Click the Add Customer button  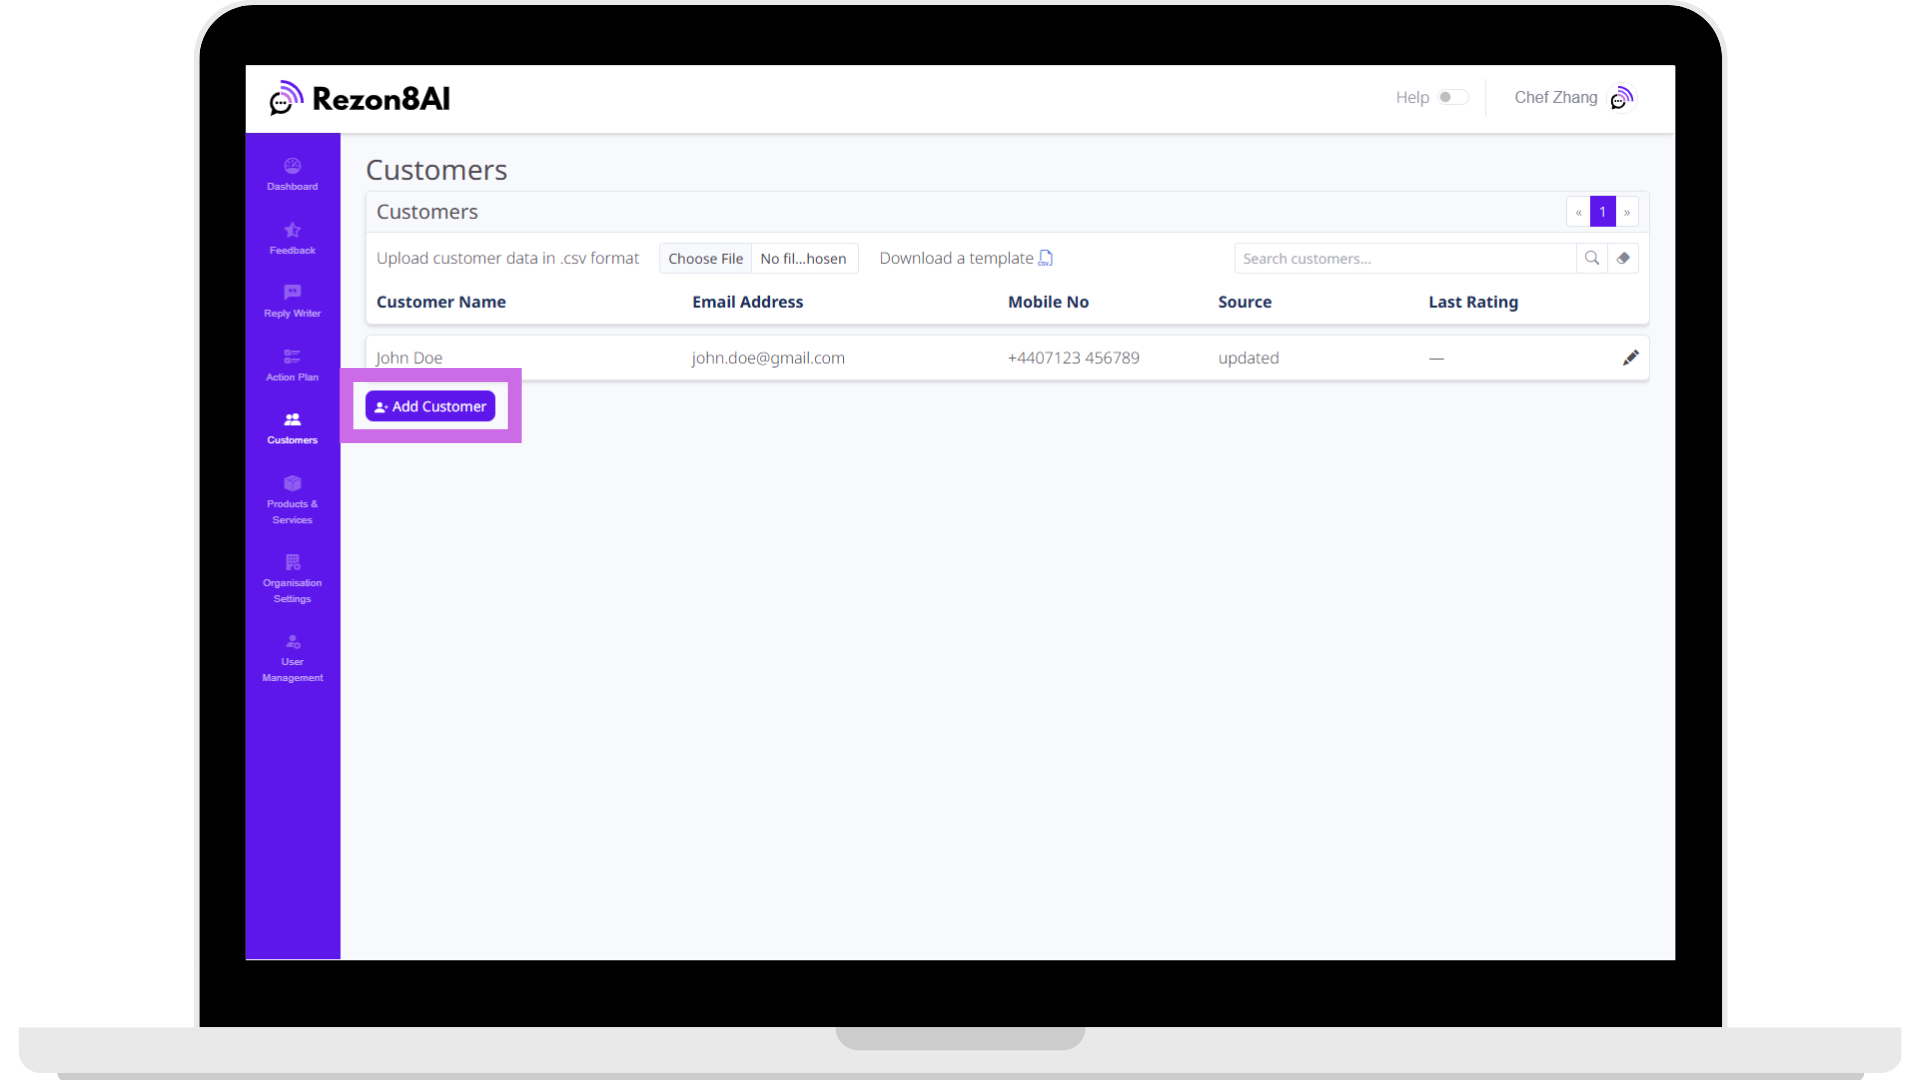pyautogui.click(x=429, y=406)
